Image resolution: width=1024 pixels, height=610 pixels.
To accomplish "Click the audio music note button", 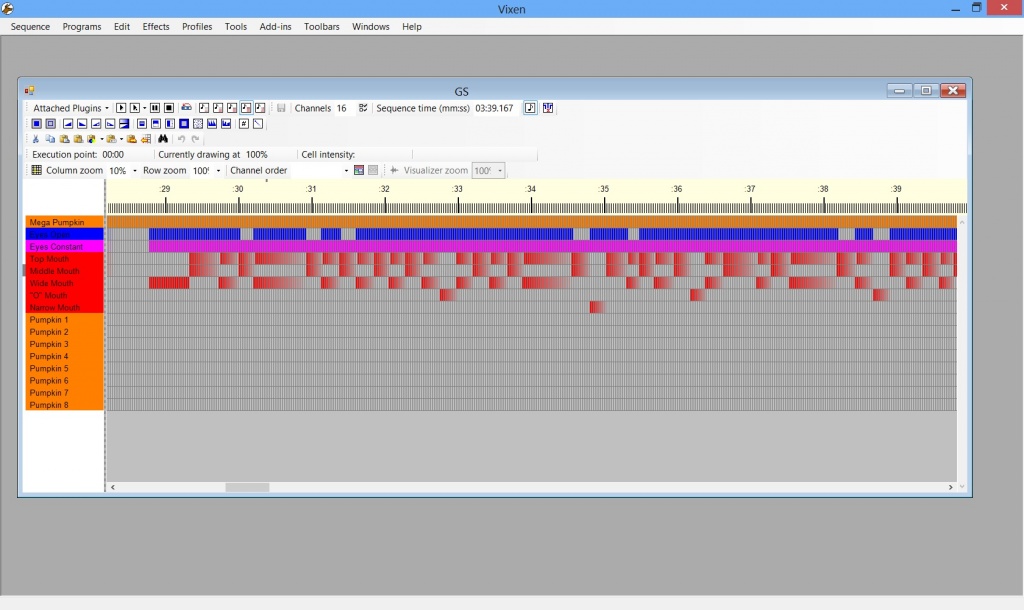I will (530, 108).
